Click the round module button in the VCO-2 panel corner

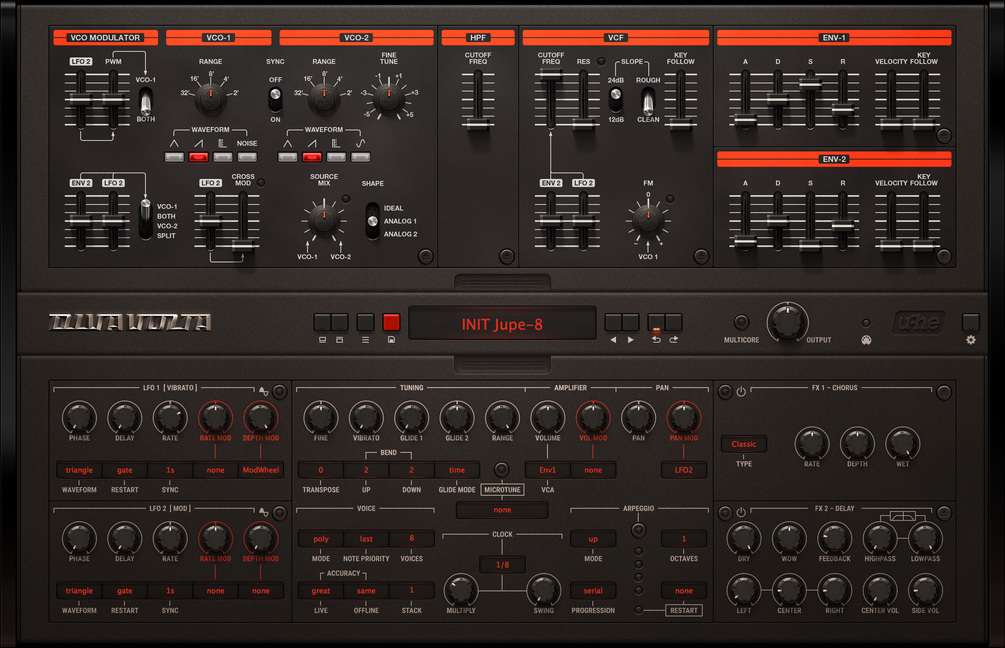[x=426, y=256]
